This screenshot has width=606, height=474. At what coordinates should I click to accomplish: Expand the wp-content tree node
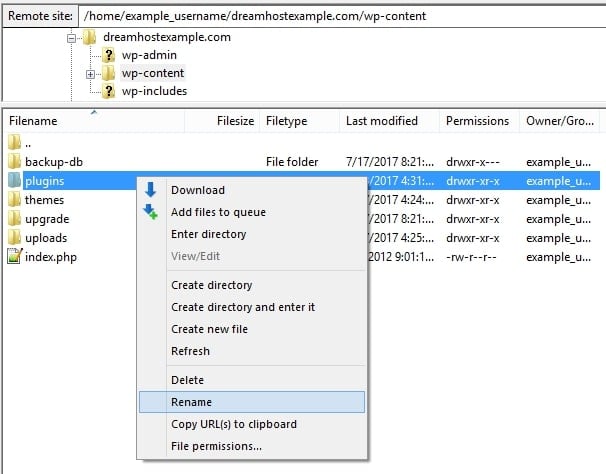(x=90, y=74)
